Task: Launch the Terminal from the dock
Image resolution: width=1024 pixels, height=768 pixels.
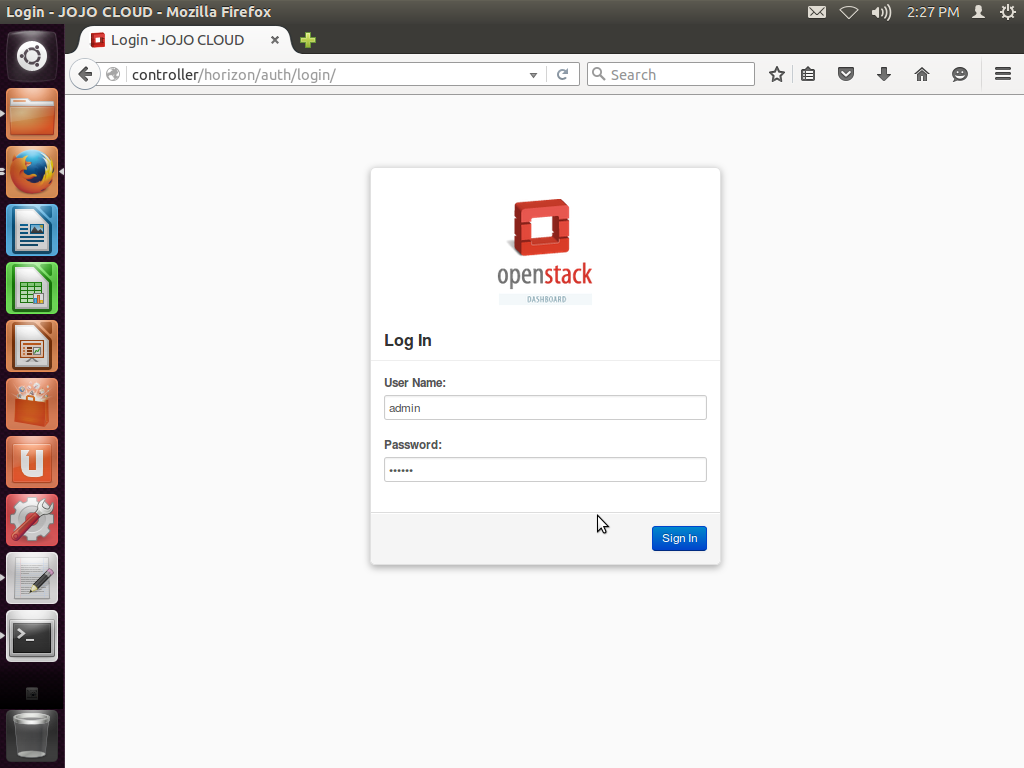Action: (x=31, y=636)
